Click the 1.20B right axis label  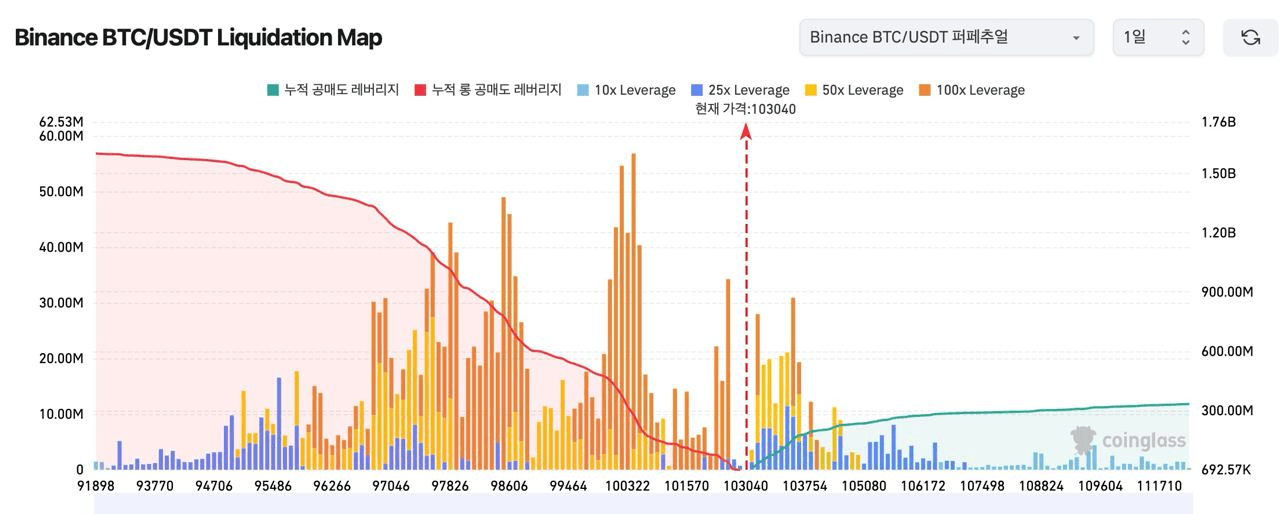pyautogui.click(x=1219, y=233)
